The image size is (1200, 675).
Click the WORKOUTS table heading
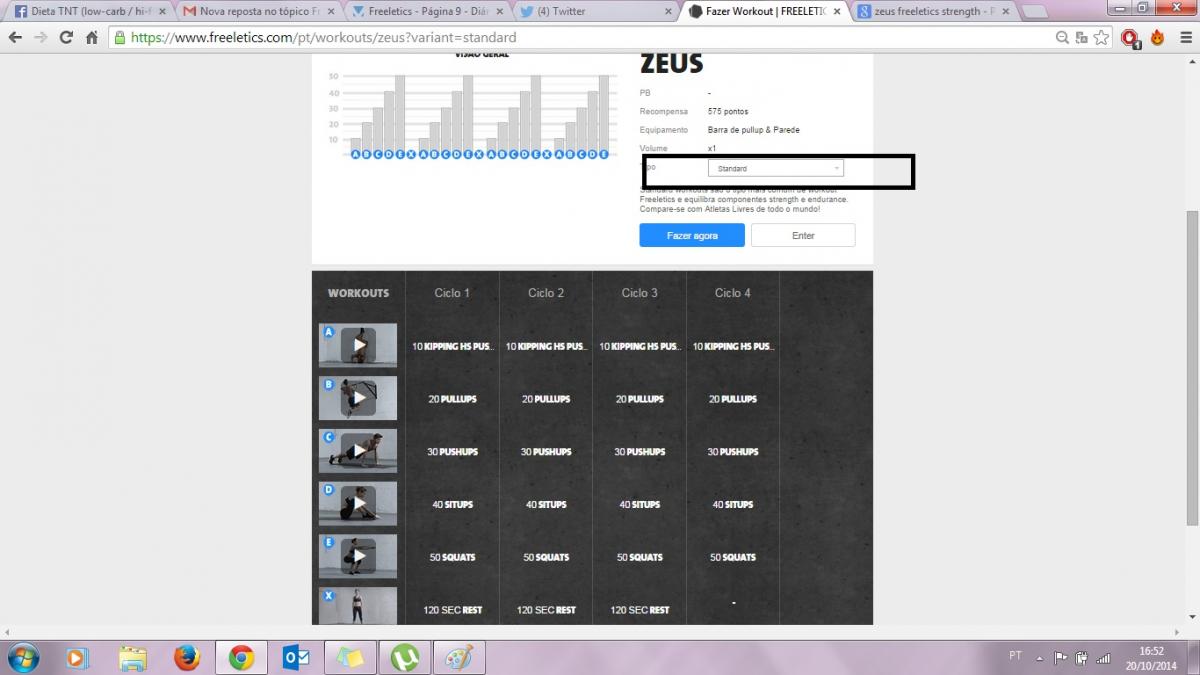(358, 293)
